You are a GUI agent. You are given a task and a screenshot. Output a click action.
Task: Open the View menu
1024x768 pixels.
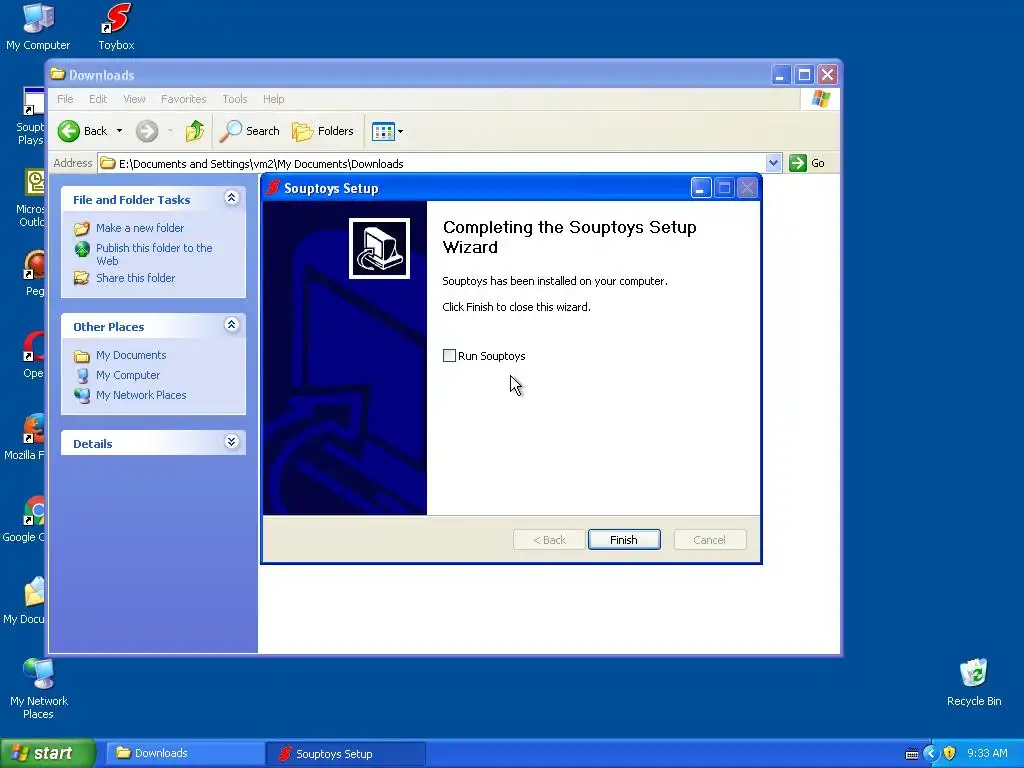pyautogui.click(x=134, y=99)
